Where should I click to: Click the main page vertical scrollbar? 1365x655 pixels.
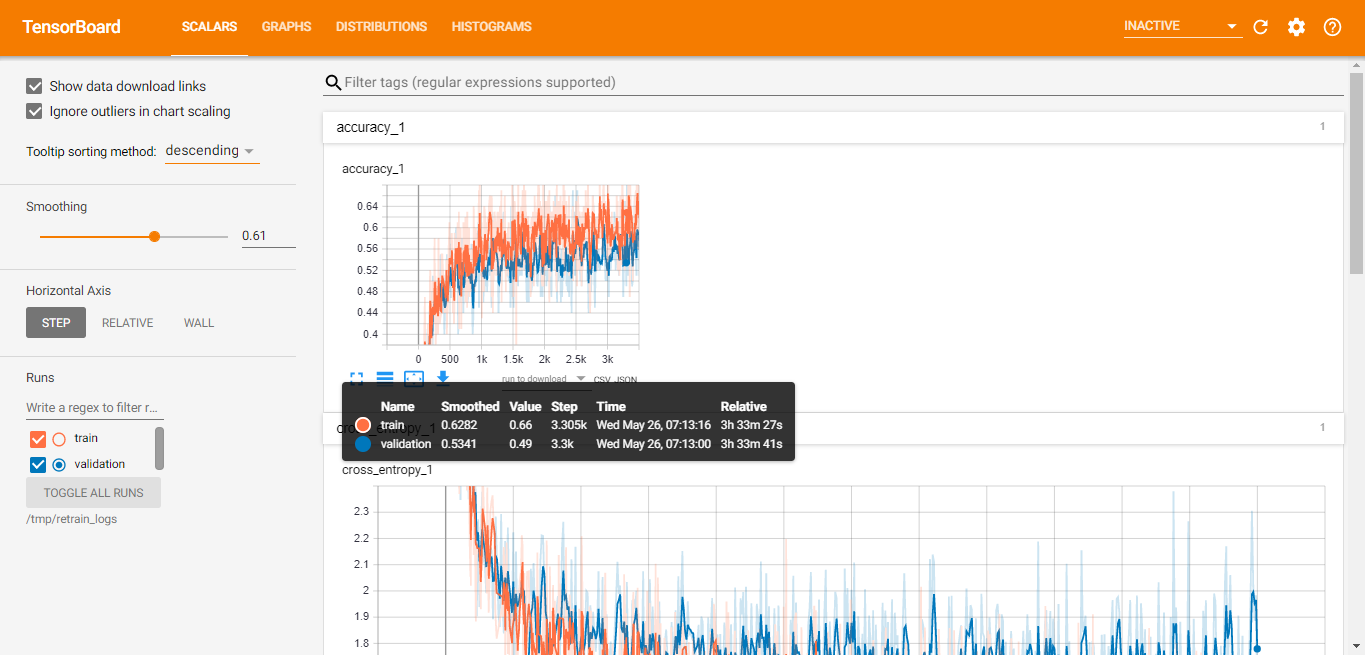(1357, 173)
